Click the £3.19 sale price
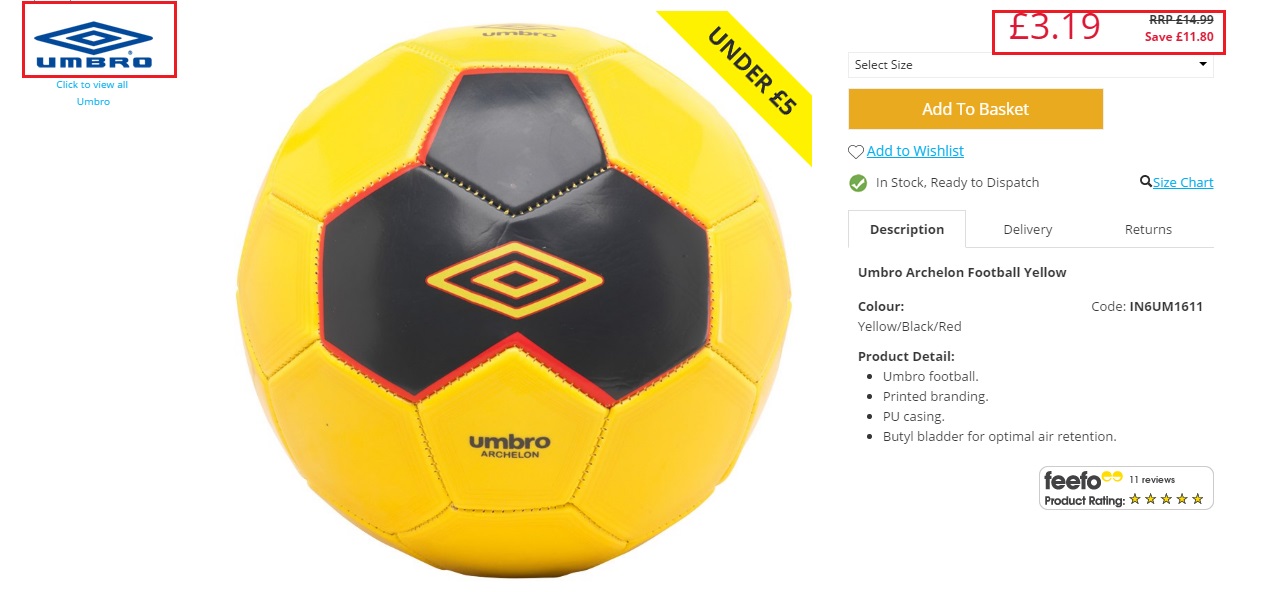 (1054, 27)
